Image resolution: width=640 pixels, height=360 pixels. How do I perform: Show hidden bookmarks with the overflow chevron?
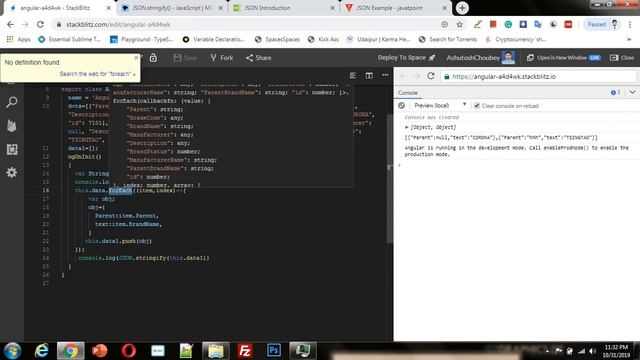(x=629, y=39)
